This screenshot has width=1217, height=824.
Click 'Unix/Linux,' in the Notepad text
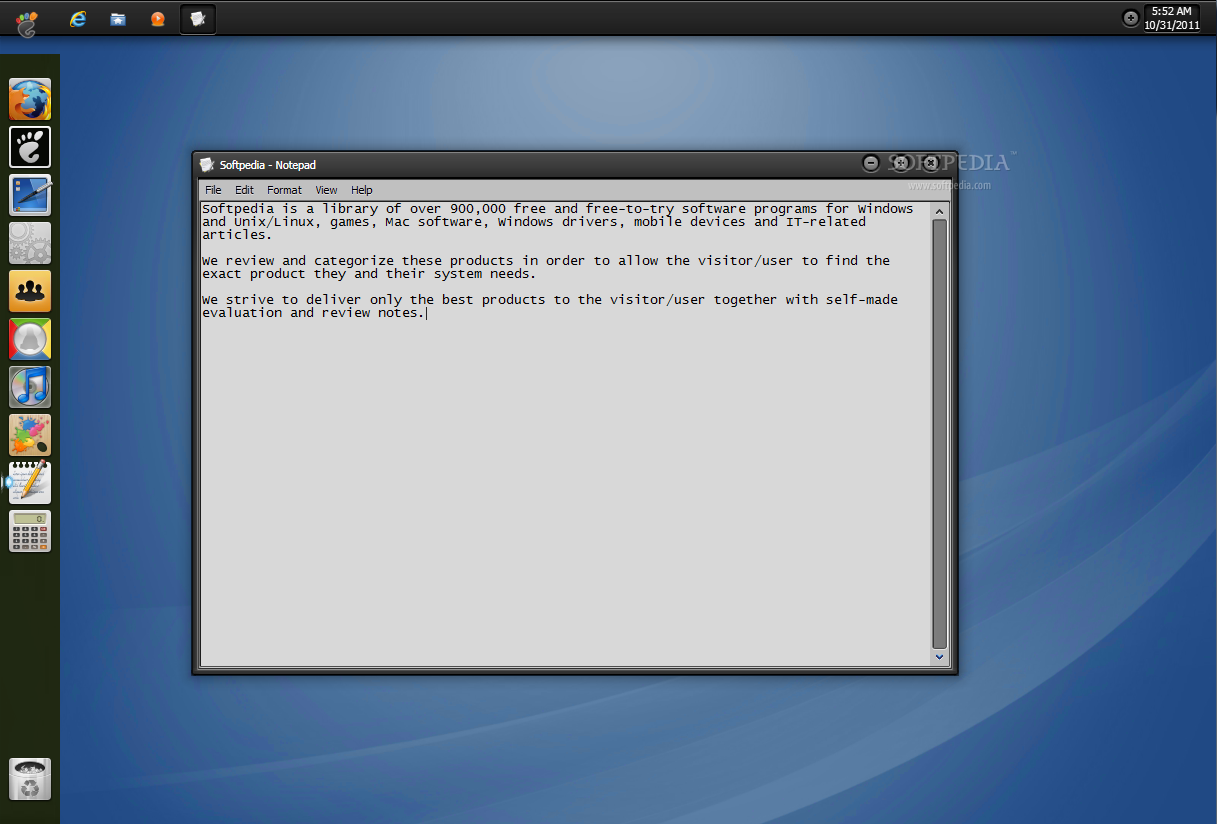(x=278, y=222)
